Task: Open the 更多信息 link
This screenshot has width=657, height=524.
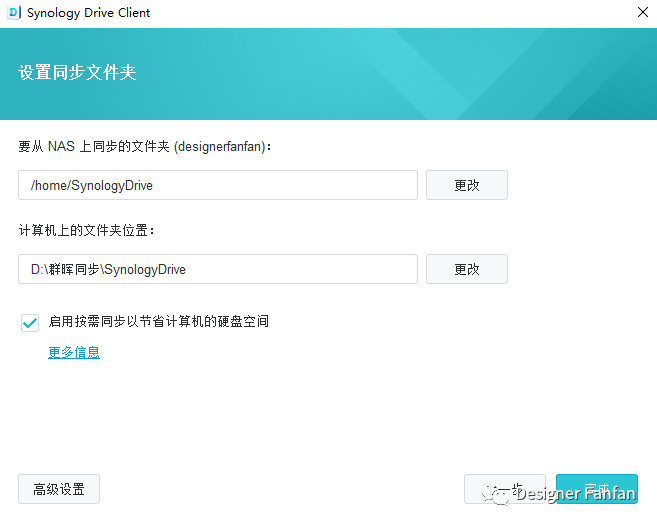Action: click(74, 352)
